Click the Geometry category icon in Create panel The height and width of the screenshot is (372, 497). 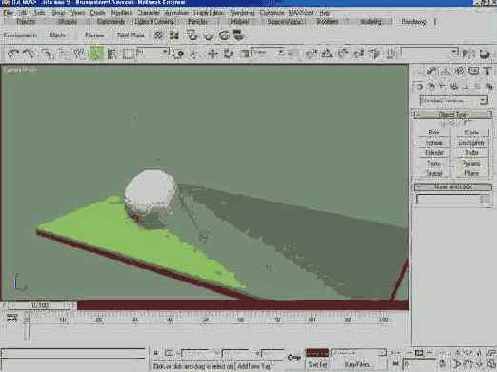click(x=420, y=87)
